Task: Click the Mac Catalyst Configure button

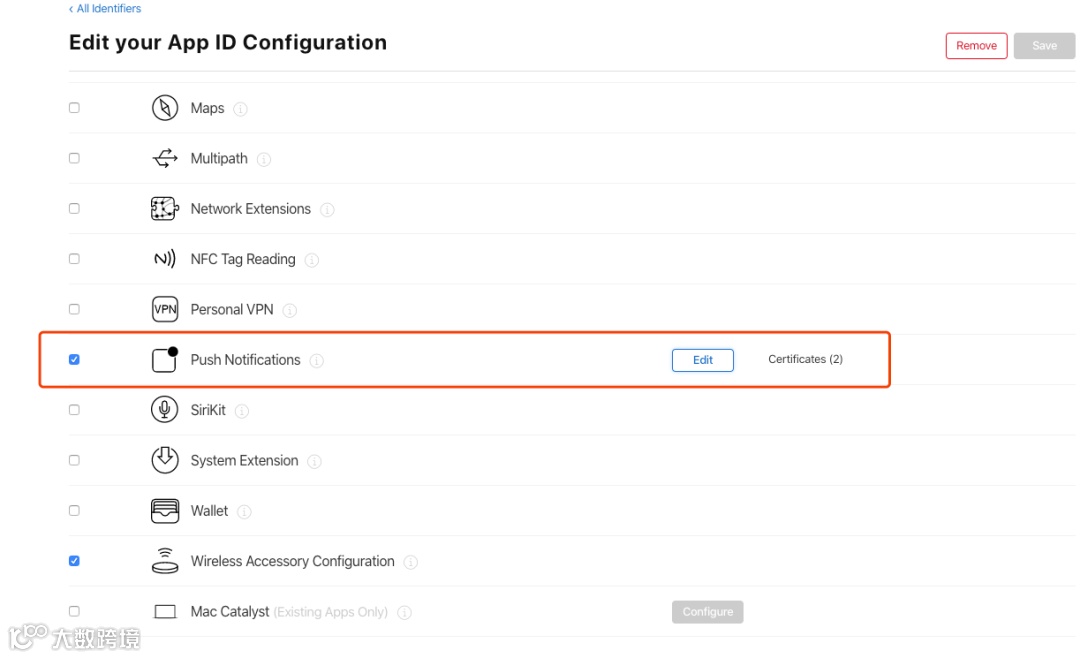Action: click(x=708, y=612)
